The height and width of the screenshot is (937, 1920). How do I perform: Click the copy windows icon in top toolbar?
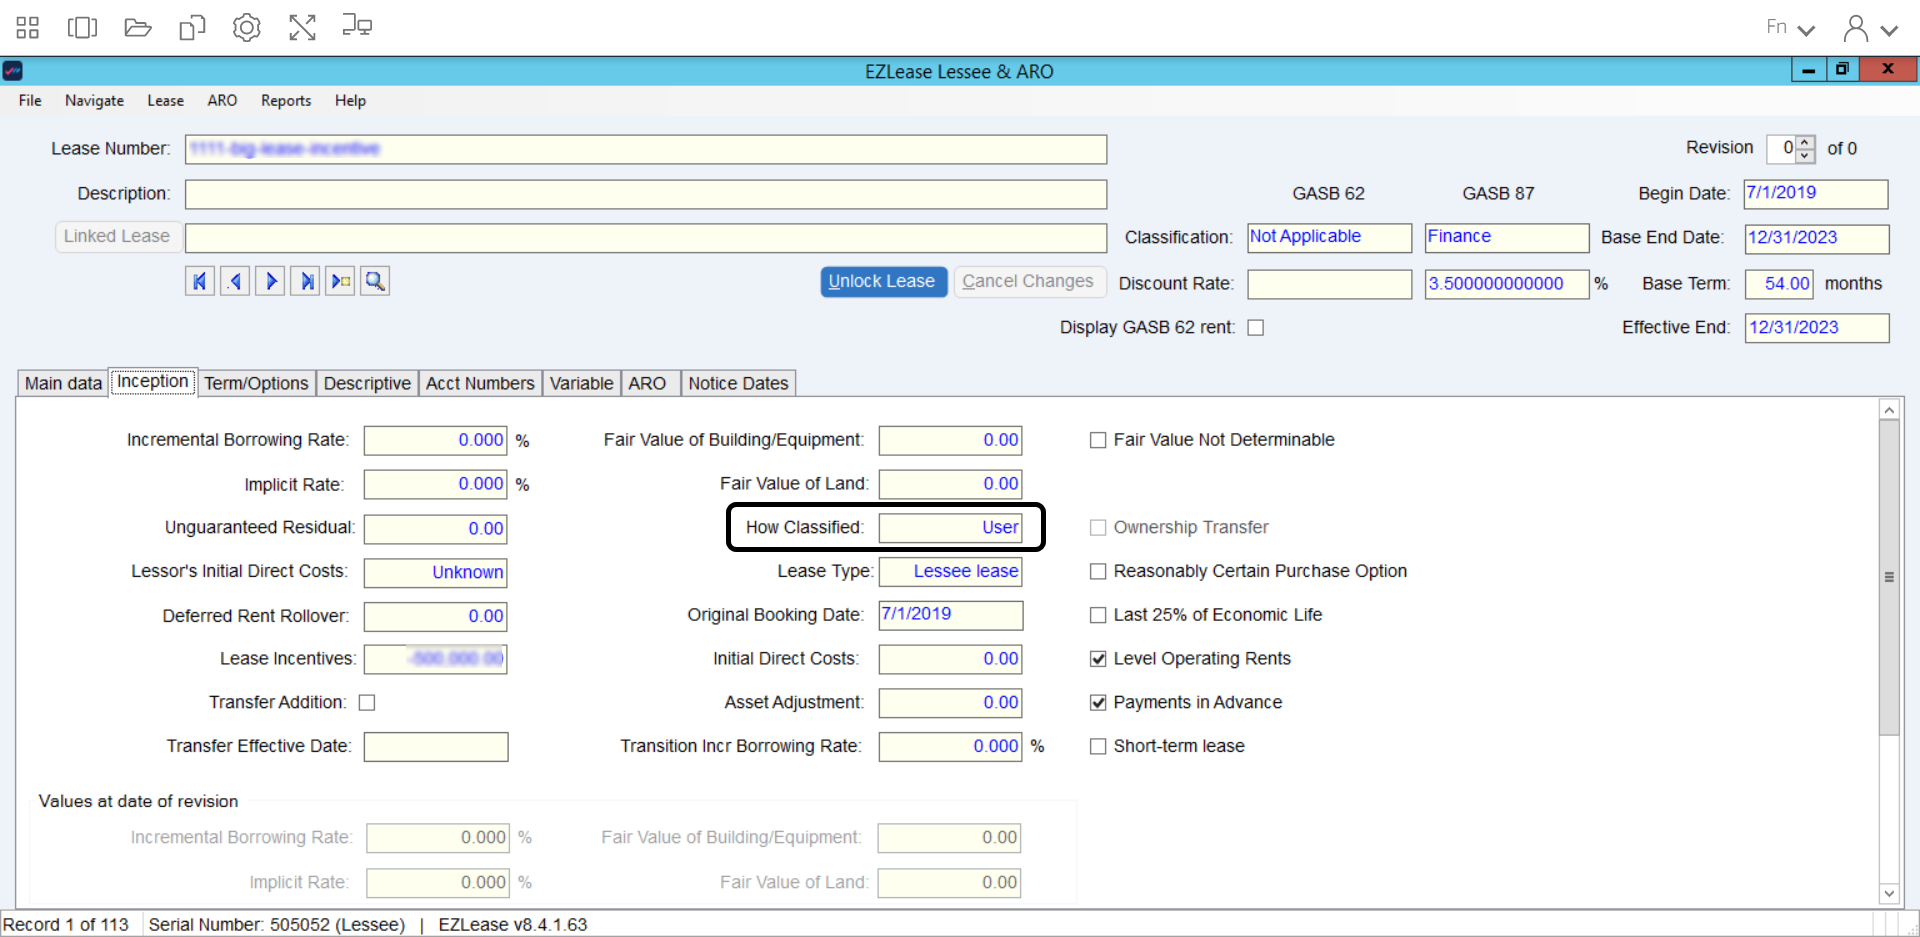pyautogui.click(x=192, y=27)
